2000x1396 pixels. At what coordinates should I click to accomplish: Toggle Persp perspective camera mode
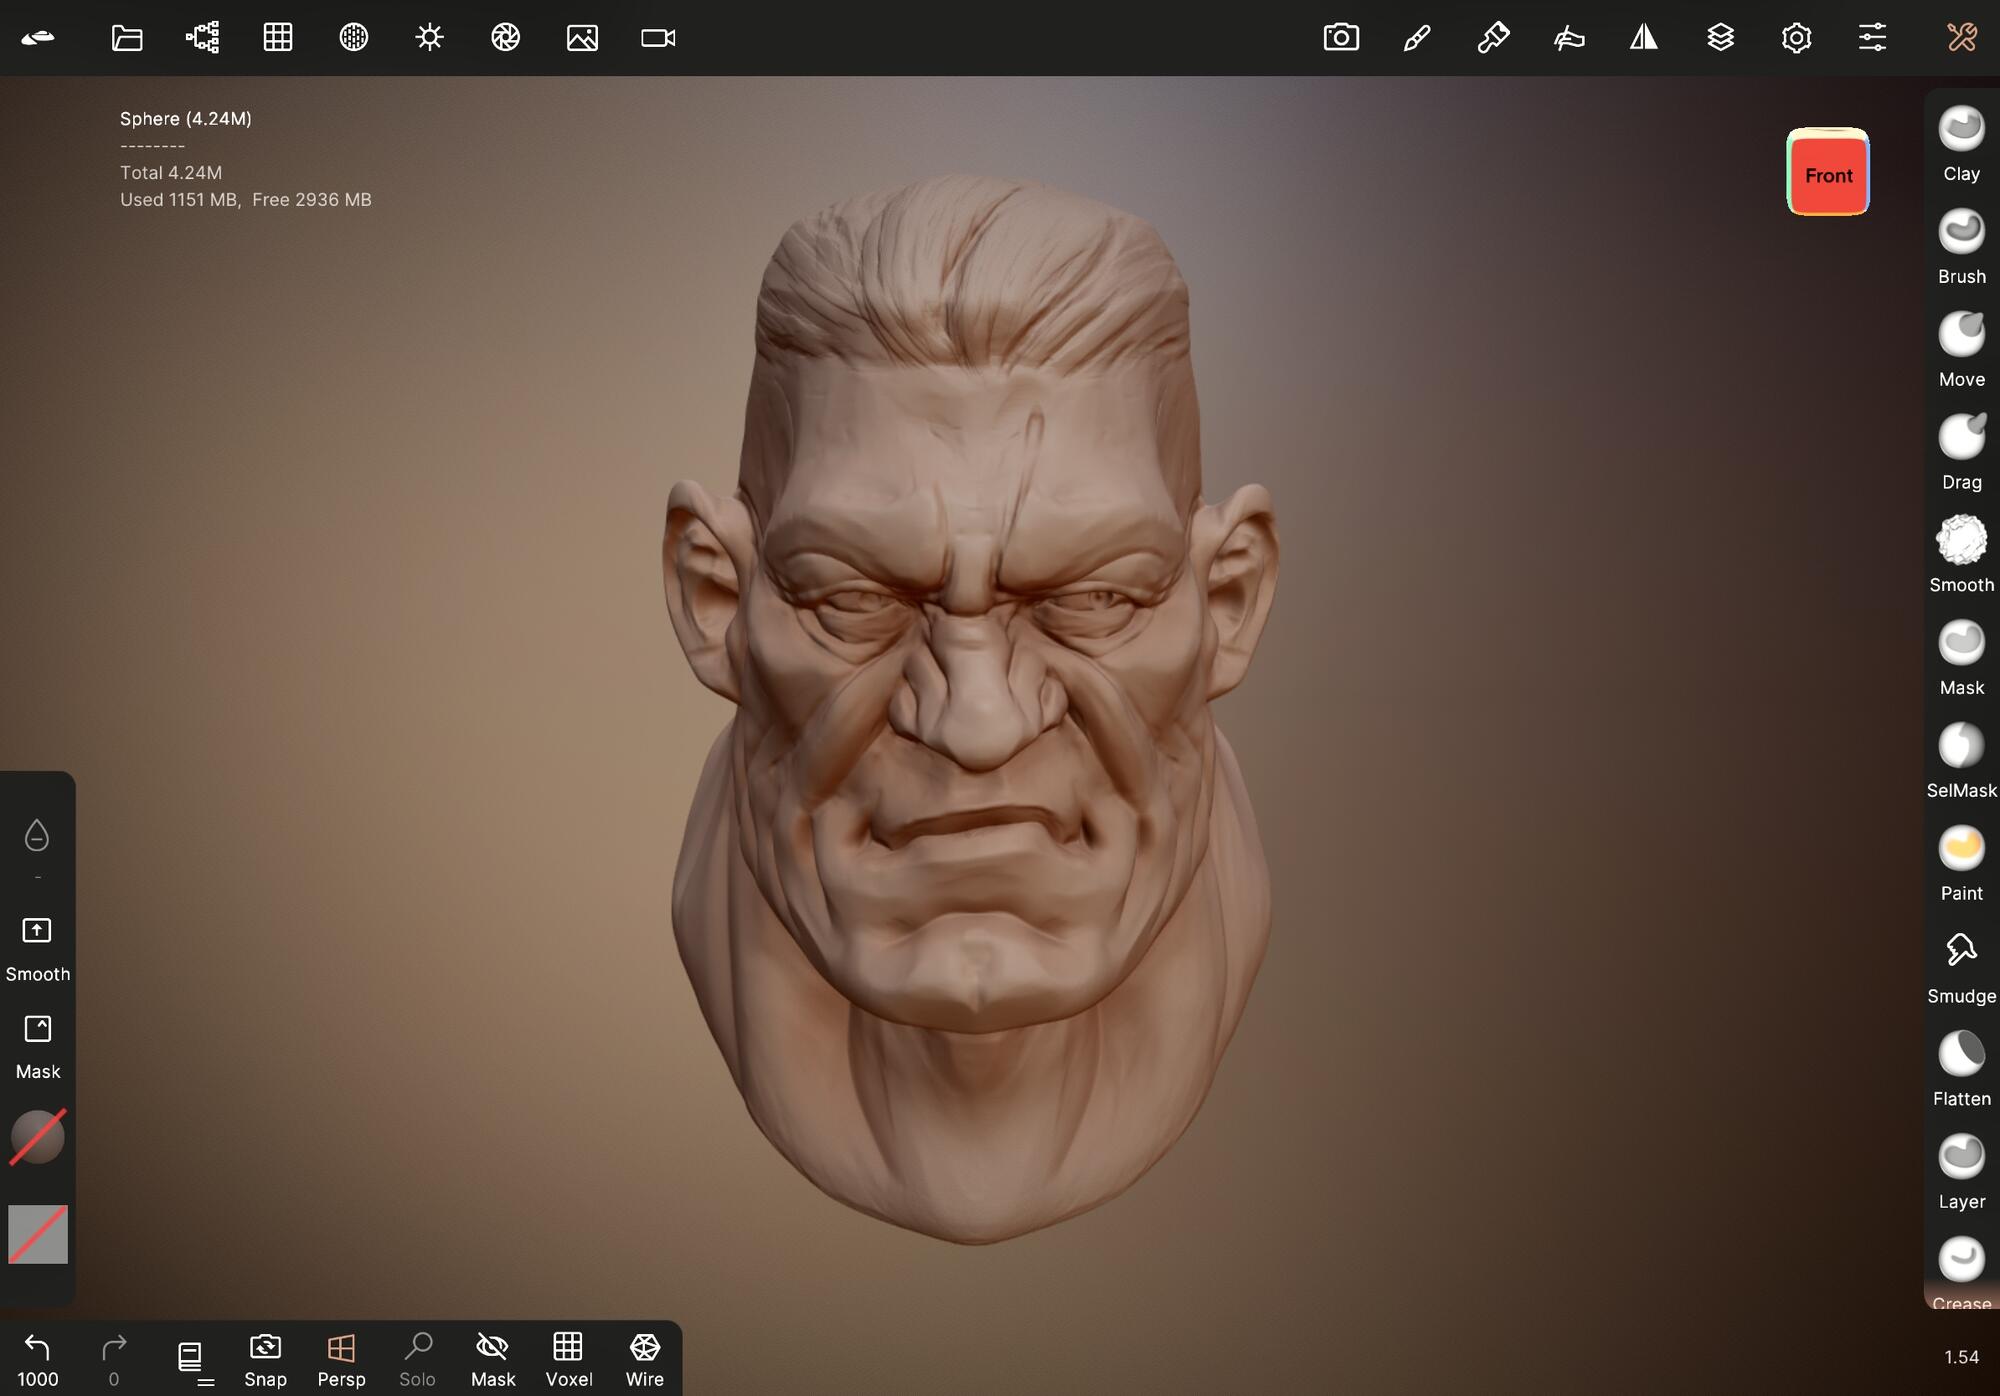tap(341, 1358)
